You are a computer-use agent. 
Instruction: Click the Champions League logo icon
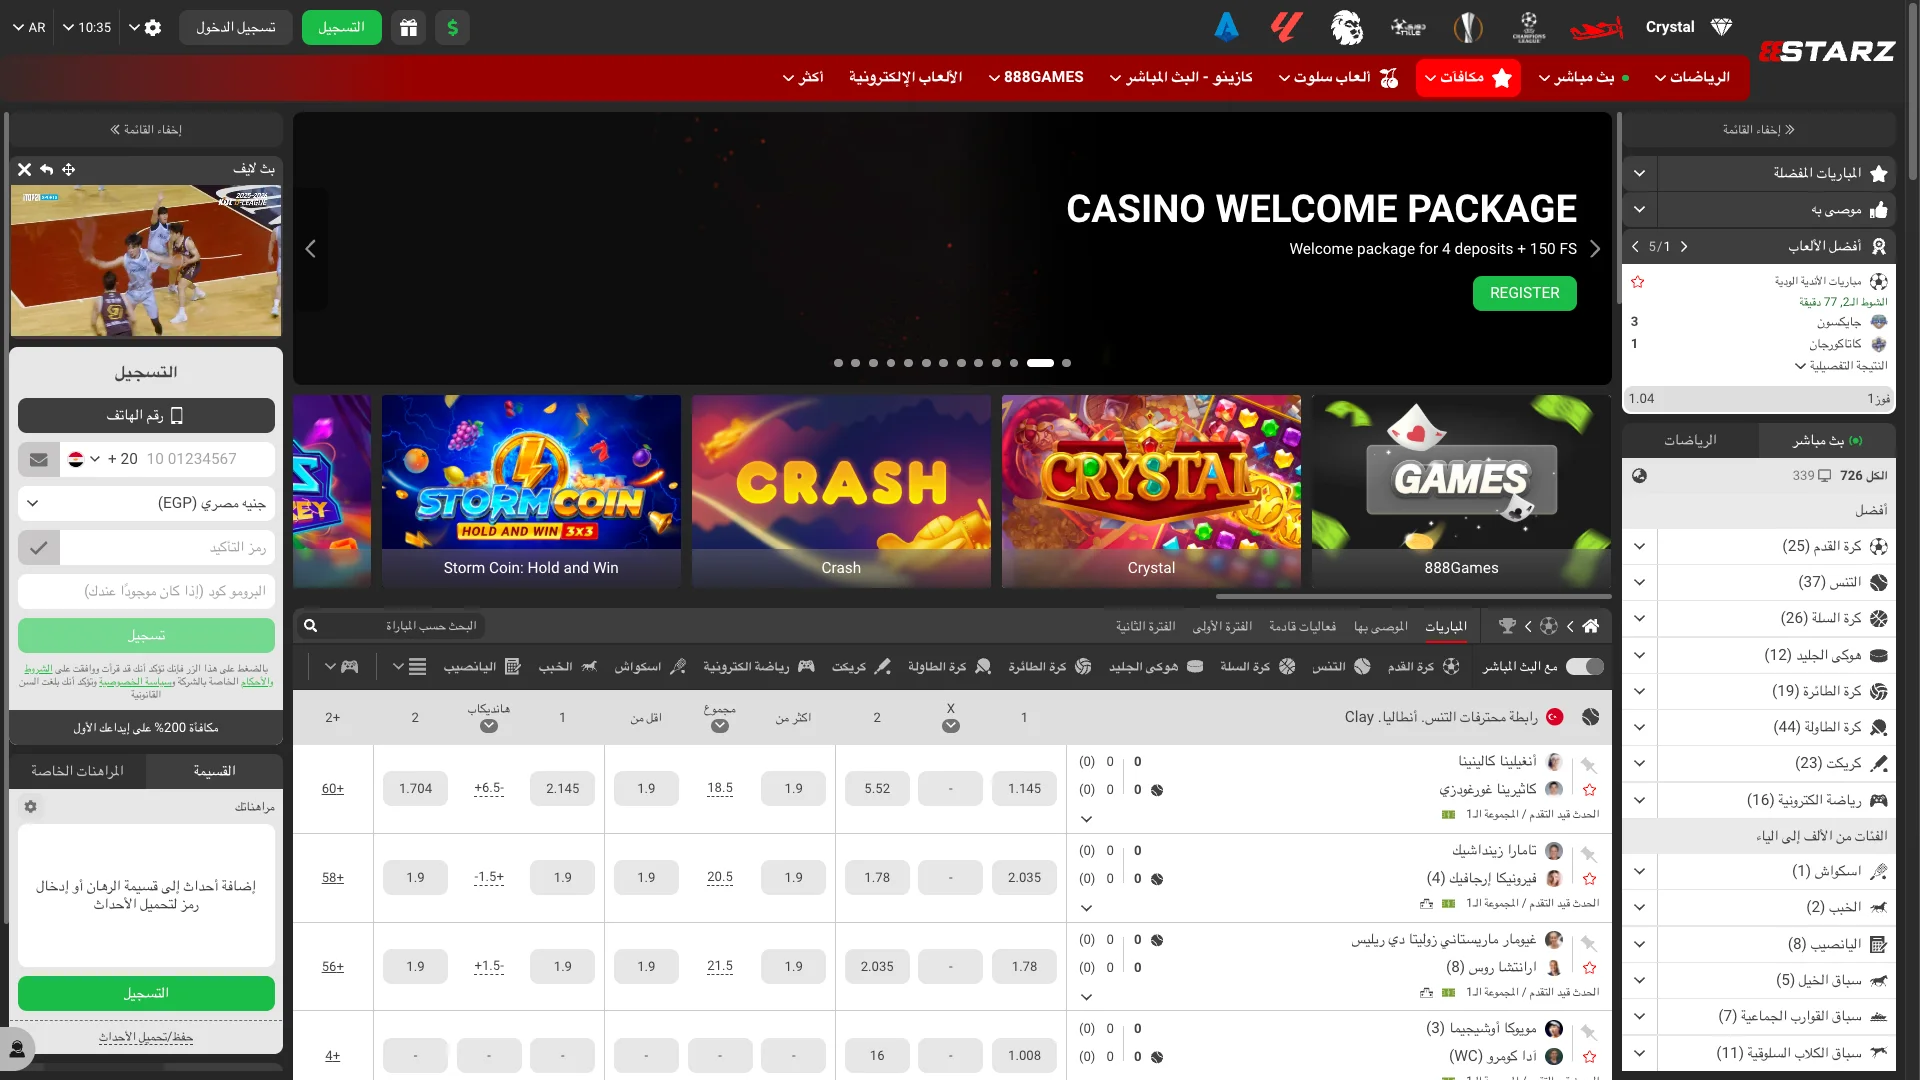(1528, 27)
